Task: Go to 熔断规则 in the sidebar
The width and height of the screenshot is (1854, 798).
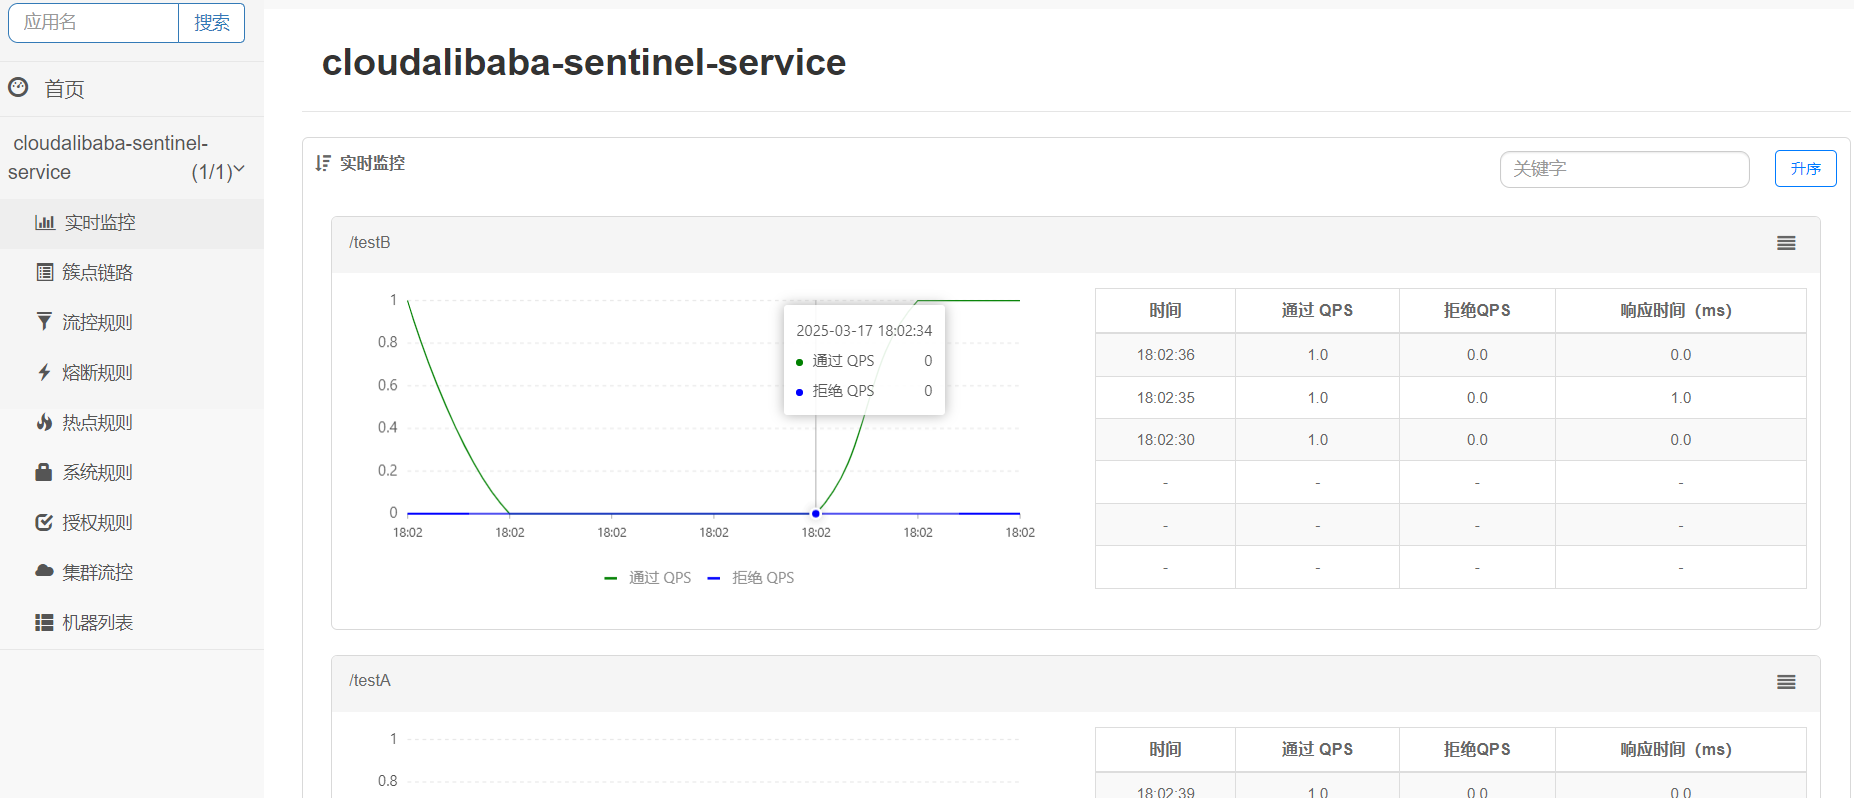Action: tap(132, 373)
